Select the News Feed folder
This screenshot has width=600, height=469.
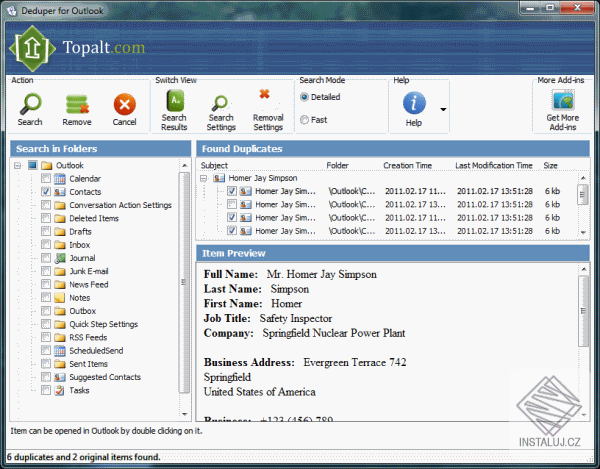89,285
